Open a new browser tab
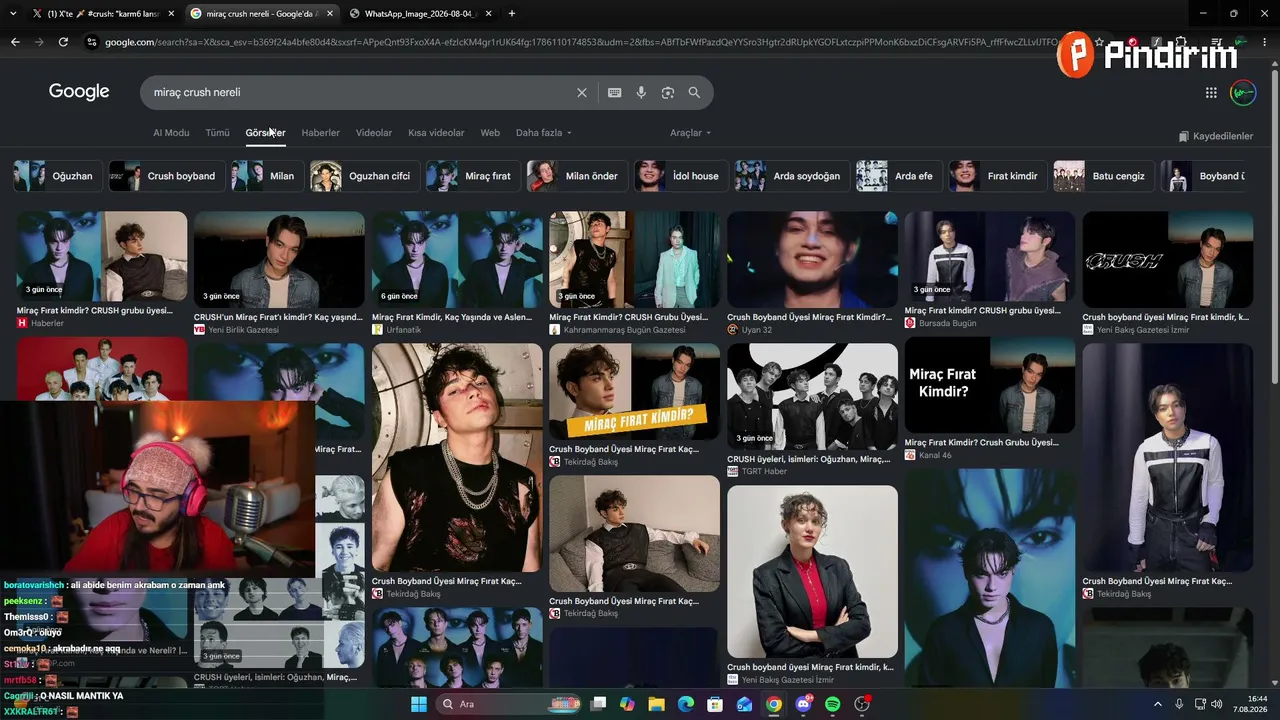Viewport: 1280px width, 720px height. point(512,13)
